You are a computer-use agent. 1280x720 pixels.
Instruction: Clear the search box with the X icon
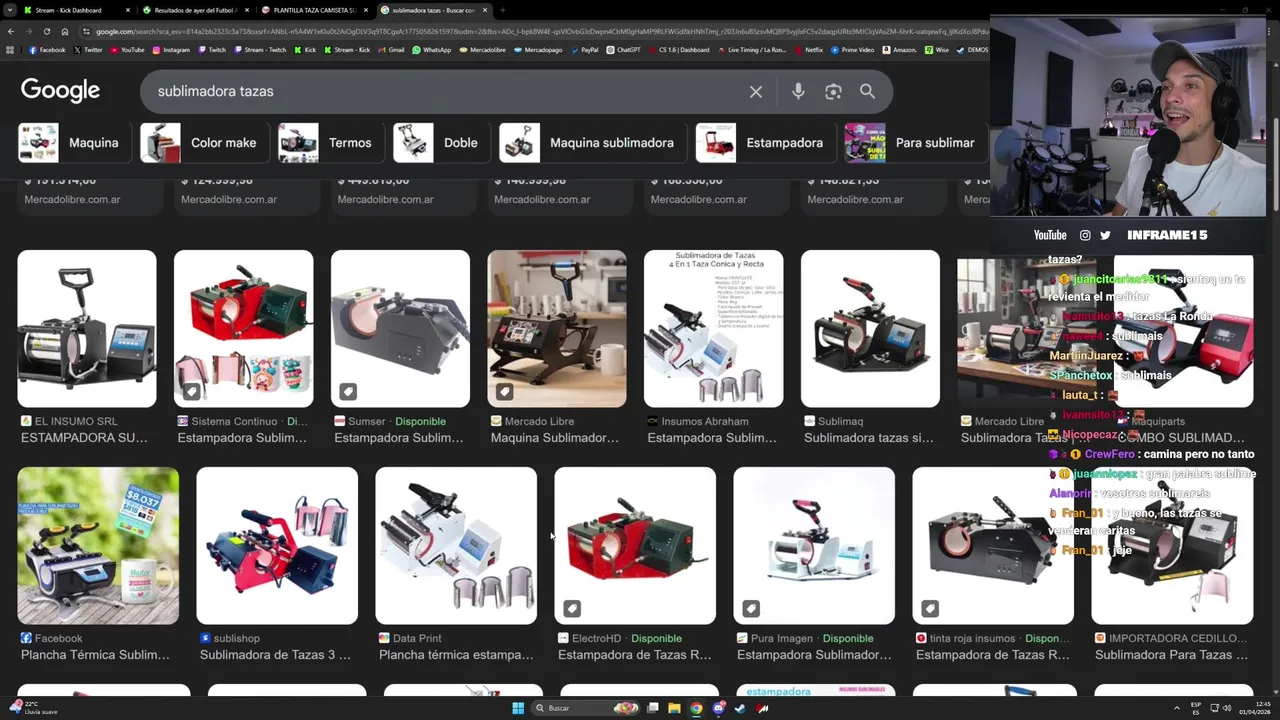point(756,91)
